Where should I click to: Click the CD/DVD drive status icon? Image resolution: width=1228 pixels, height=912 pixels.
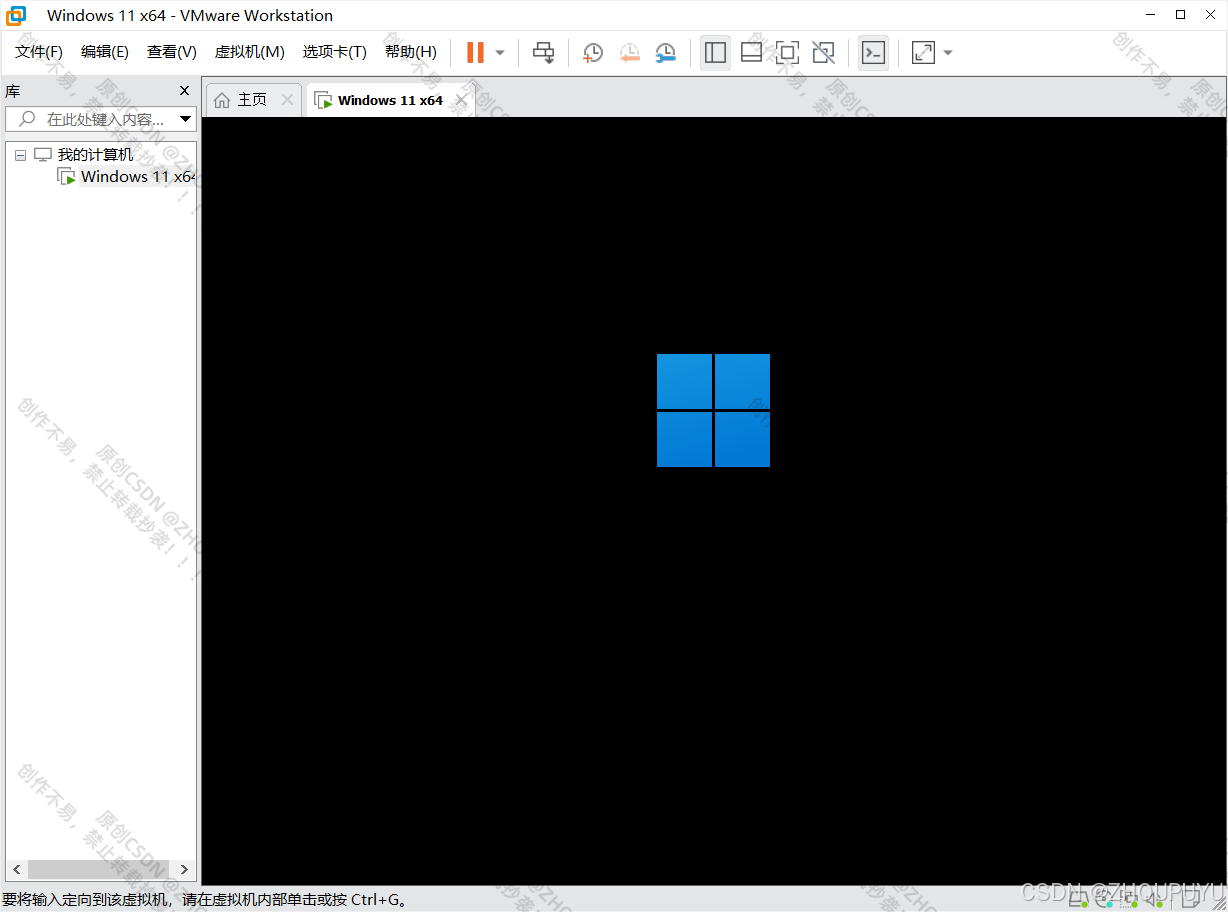tap(1103, 899)
